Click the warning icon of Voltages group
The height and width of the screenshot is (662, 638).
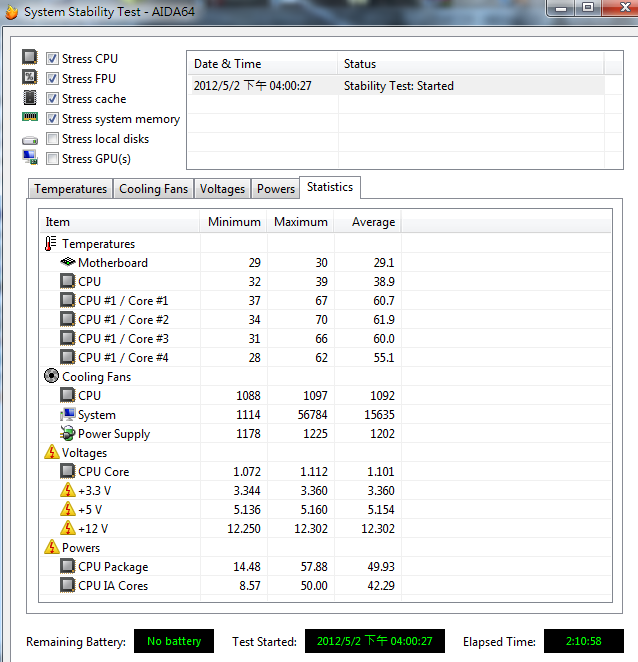[52, 452]
